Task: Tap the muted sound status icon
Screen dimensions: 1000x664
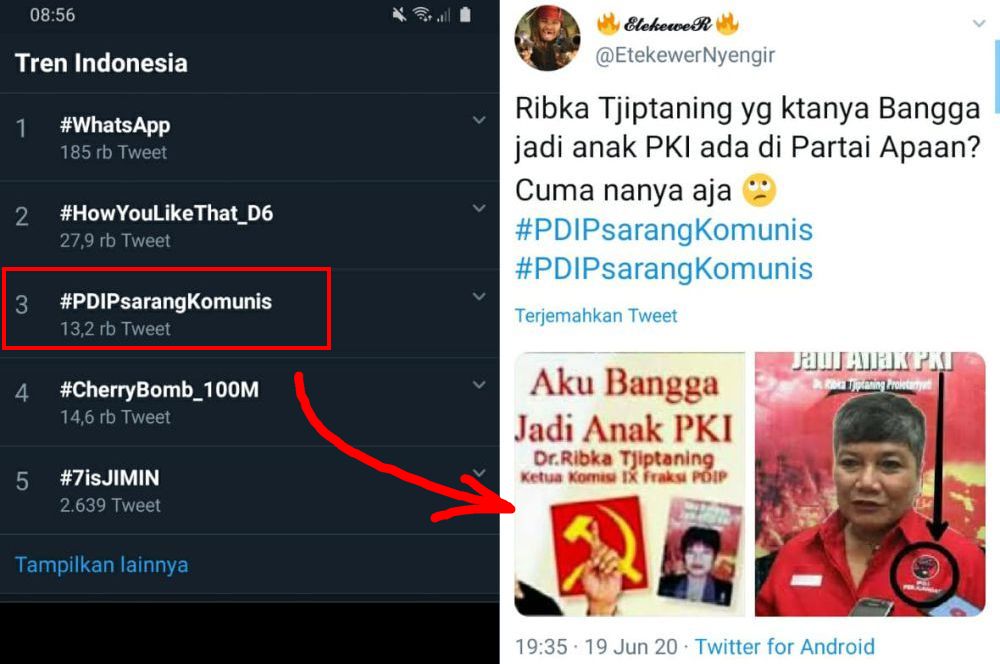Action: [400, 15]
